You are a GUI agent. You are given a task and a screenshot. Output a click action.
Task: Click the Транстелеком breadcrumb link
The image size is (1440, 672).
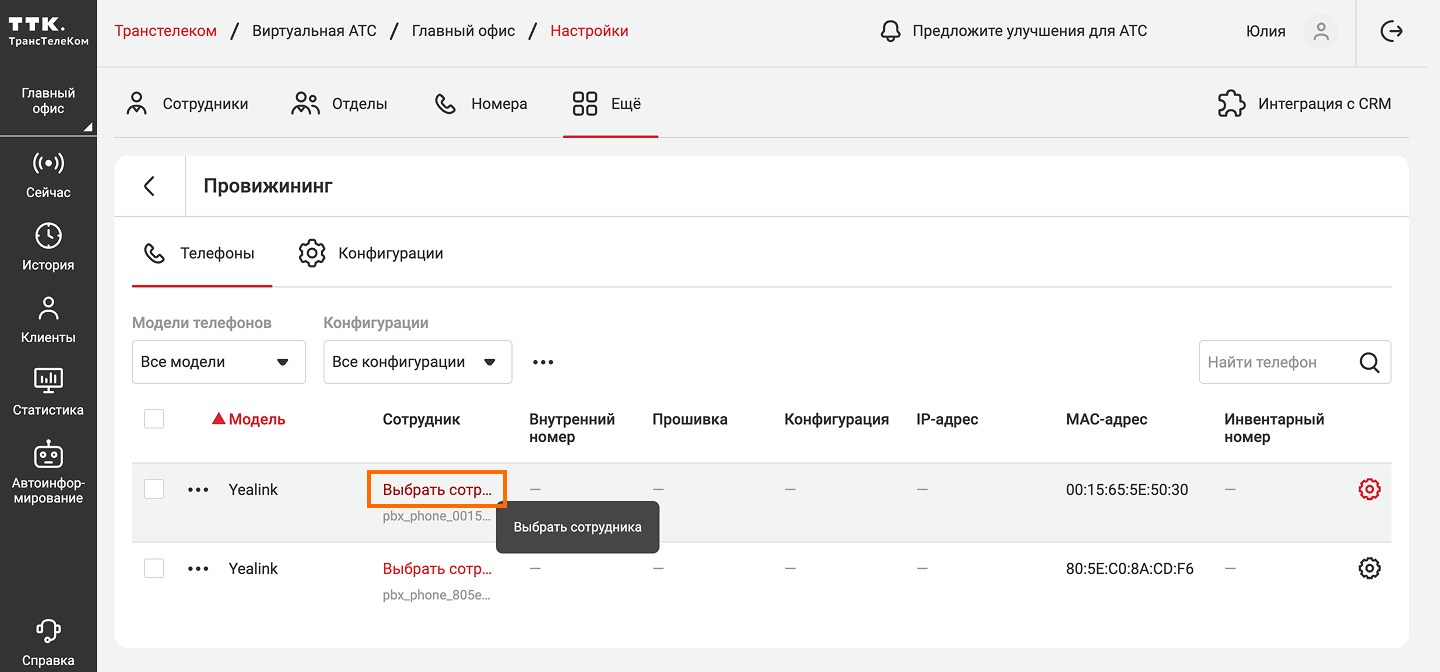tap(165, 31)
